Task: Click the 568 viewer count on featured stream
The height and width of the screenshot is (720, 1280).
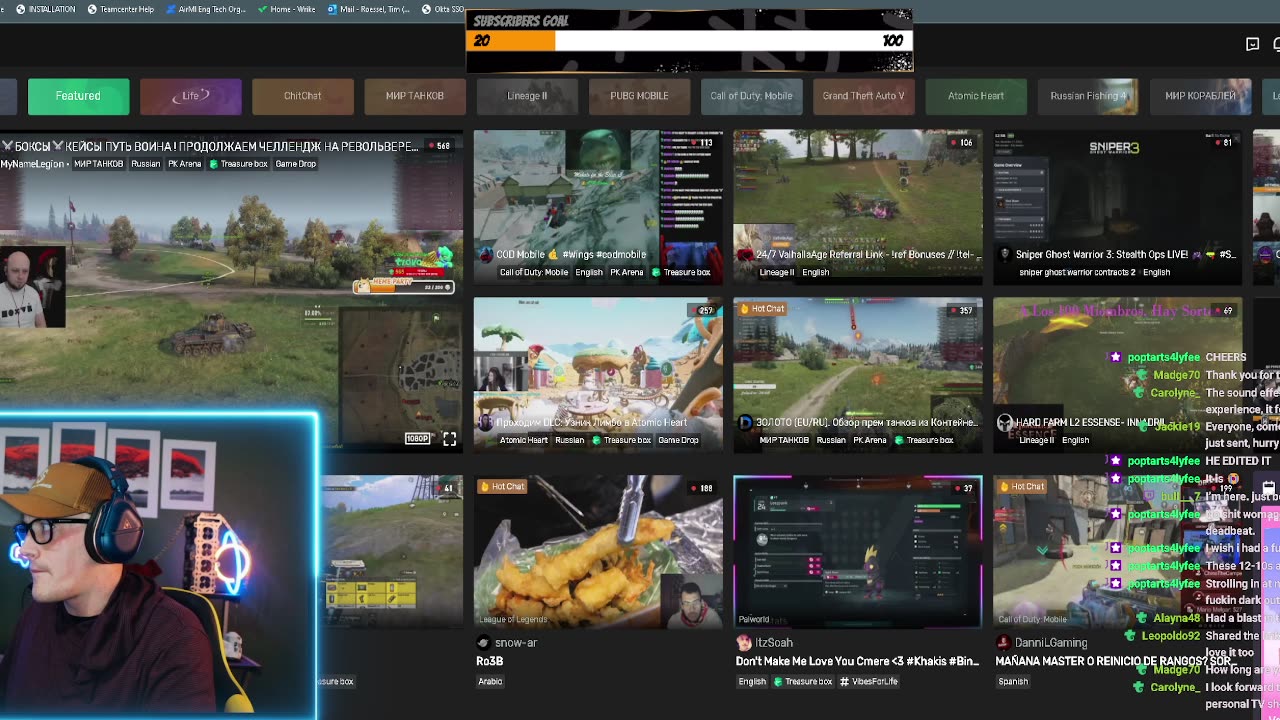Action: (439, 146)
